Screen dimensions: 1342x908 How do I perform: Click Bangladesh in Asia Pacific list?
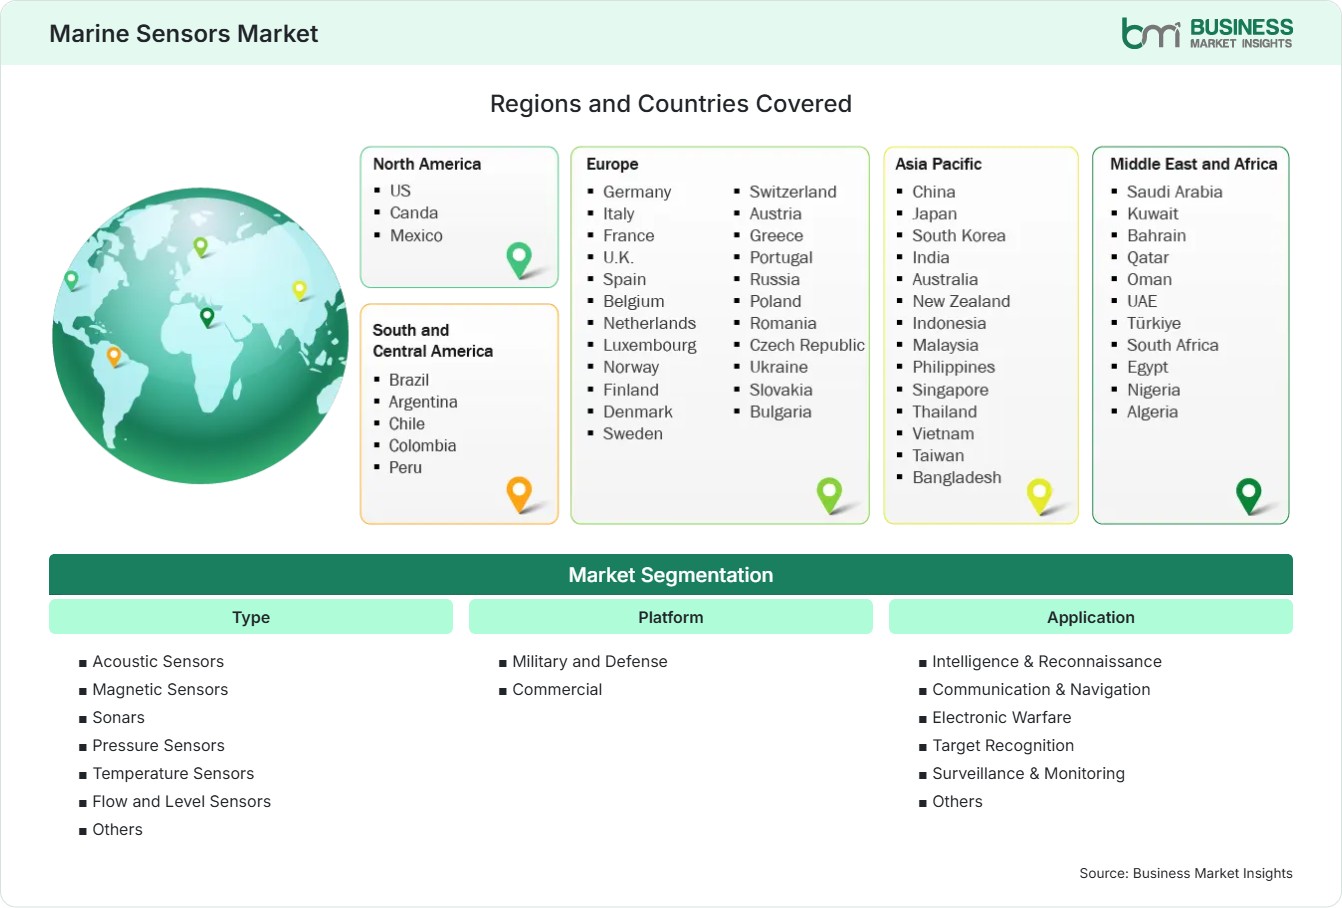tap(957, 478)
